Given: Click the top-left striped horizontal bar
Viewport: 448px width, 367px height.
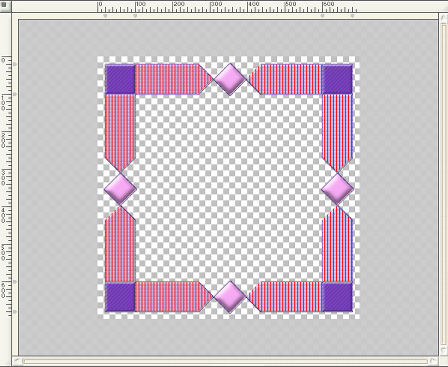Looking at the screenshot, I should click(173, 79).
